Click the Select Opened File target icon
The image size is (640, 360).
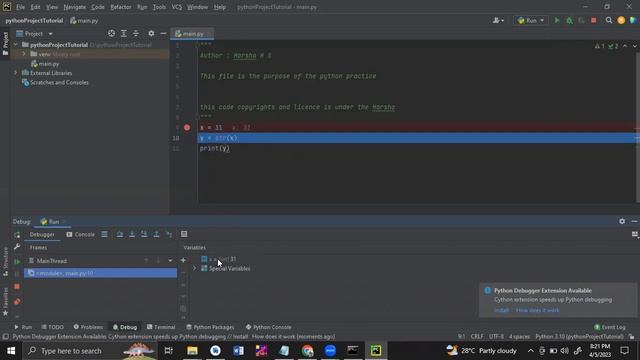(111, 33)
